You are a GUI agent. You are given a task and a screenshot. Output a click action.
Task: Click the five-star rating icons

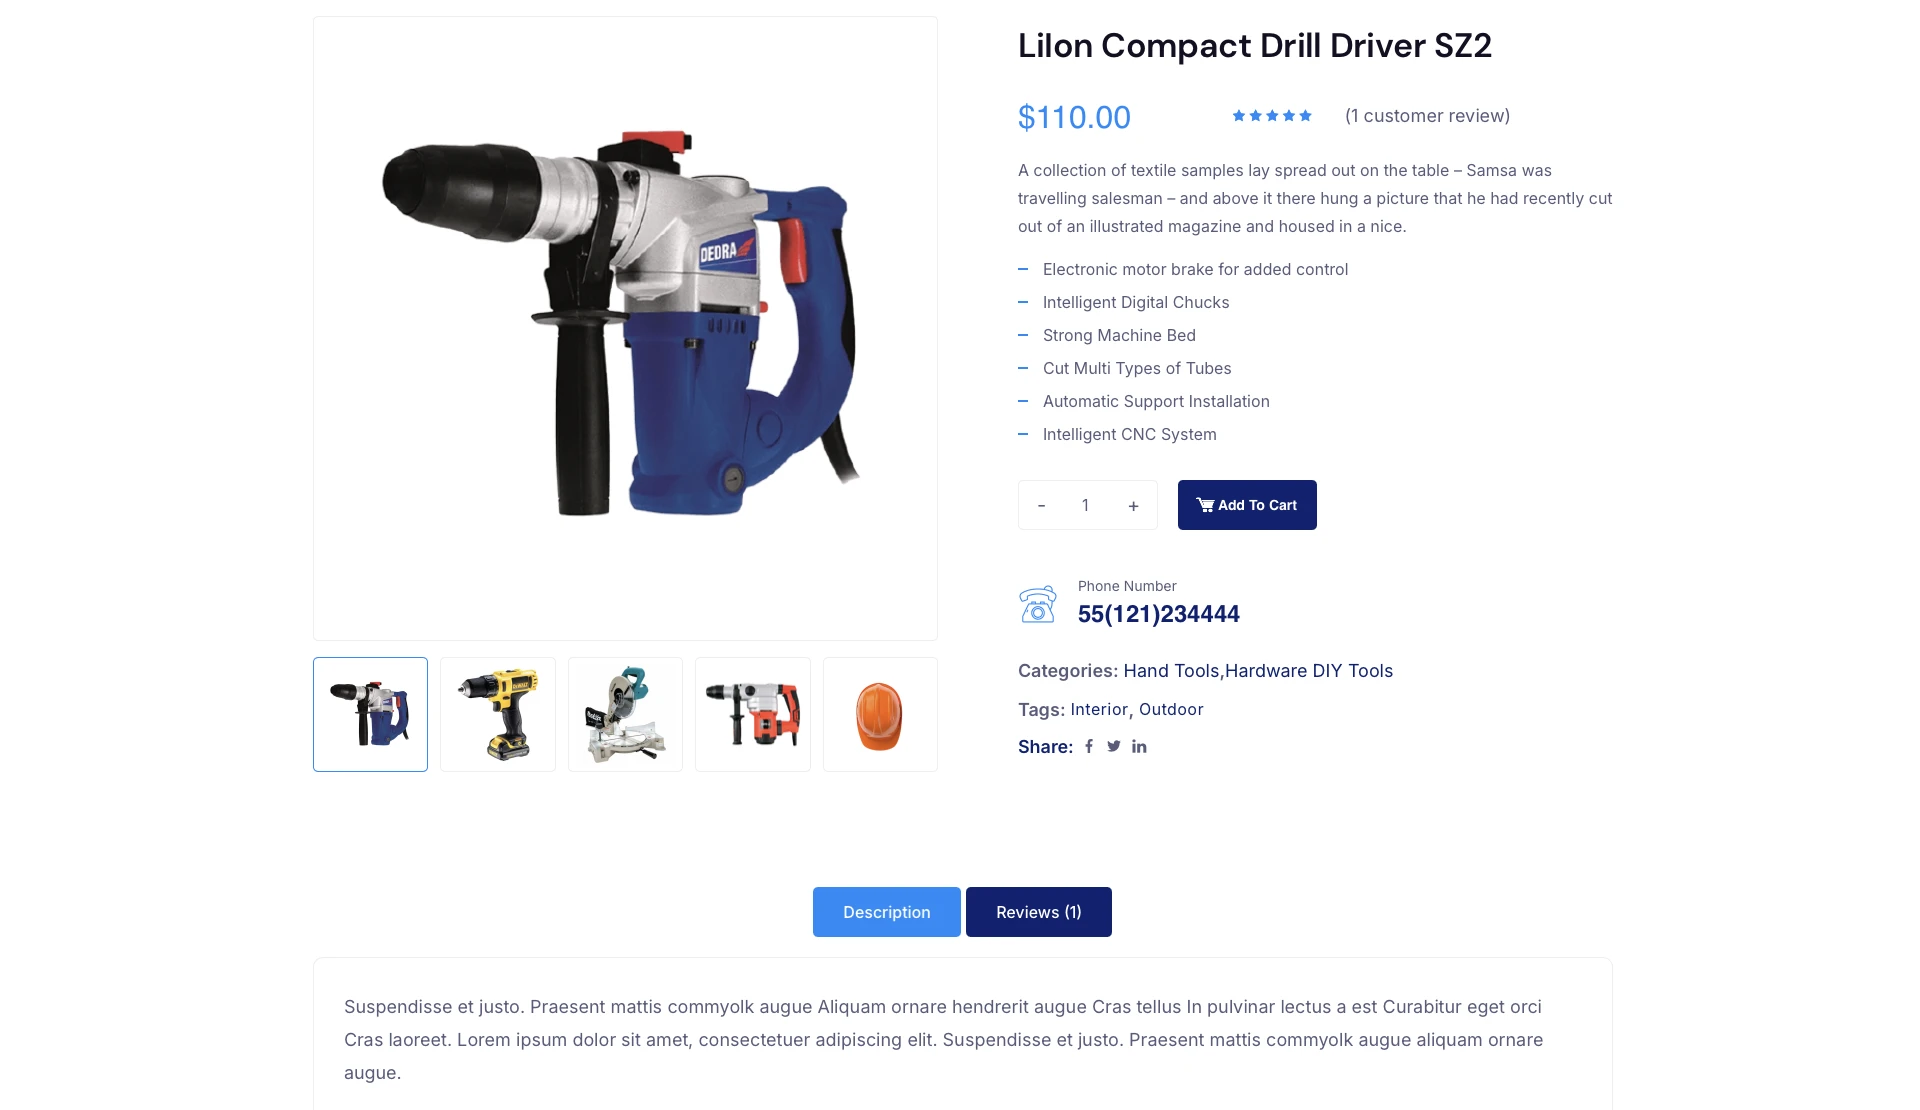1272,116
